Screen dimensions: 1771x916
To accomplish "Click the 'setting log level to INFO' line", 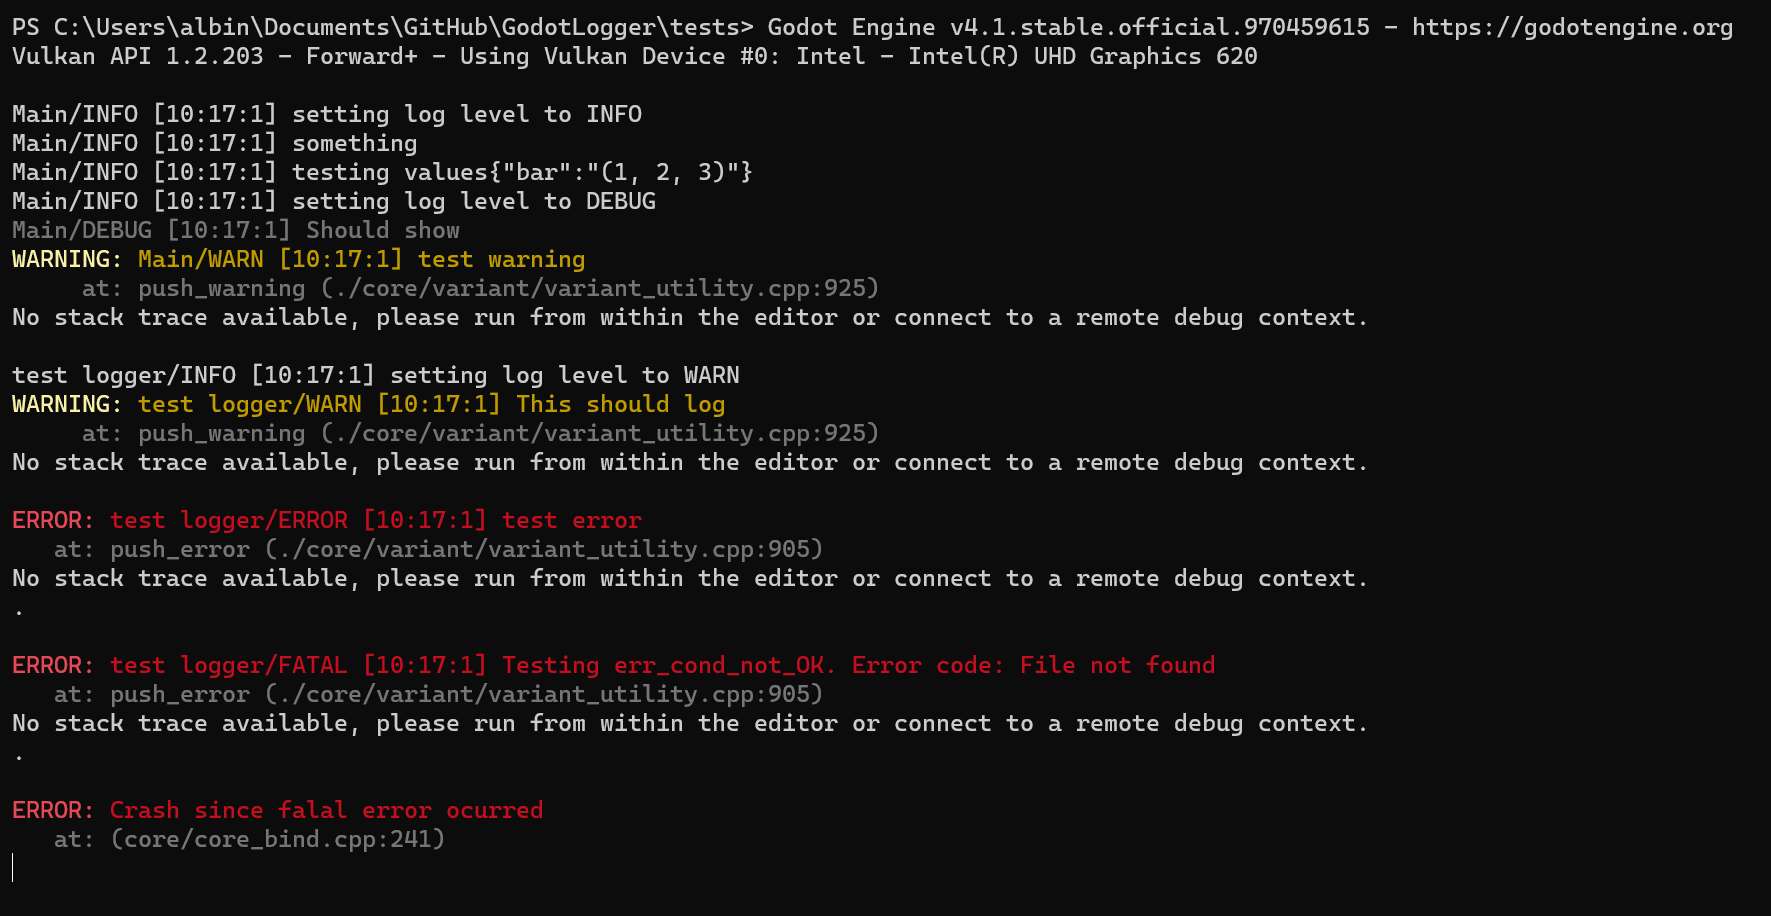I will 327,115.
